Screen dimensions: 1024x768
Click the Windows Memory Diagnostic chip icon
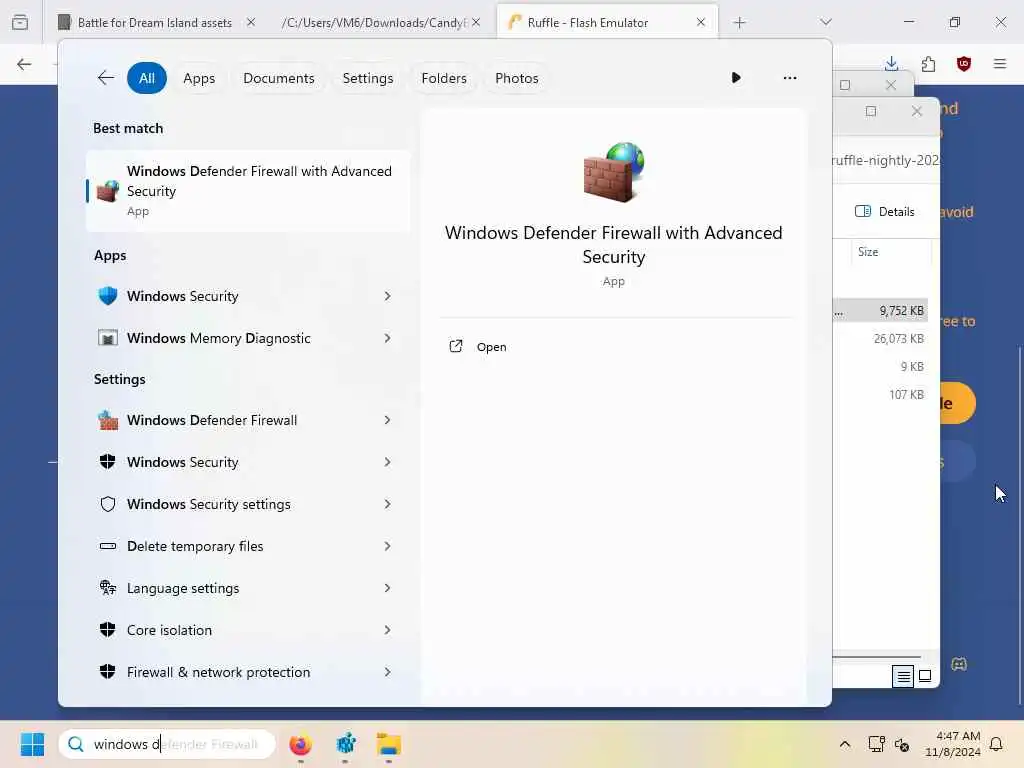(108, 338)
